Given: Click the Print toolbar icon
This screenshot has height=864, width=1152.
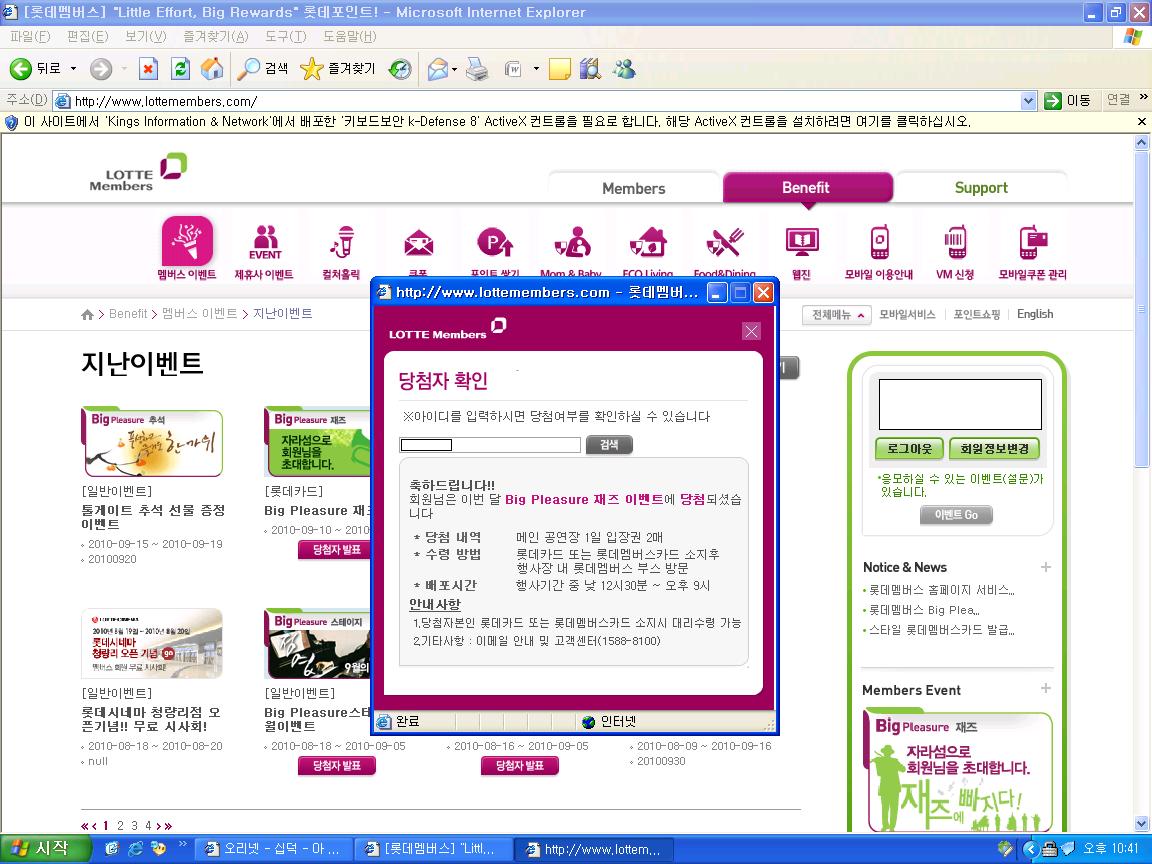Looking at the screenshot, I should click(x=478, y=69).
